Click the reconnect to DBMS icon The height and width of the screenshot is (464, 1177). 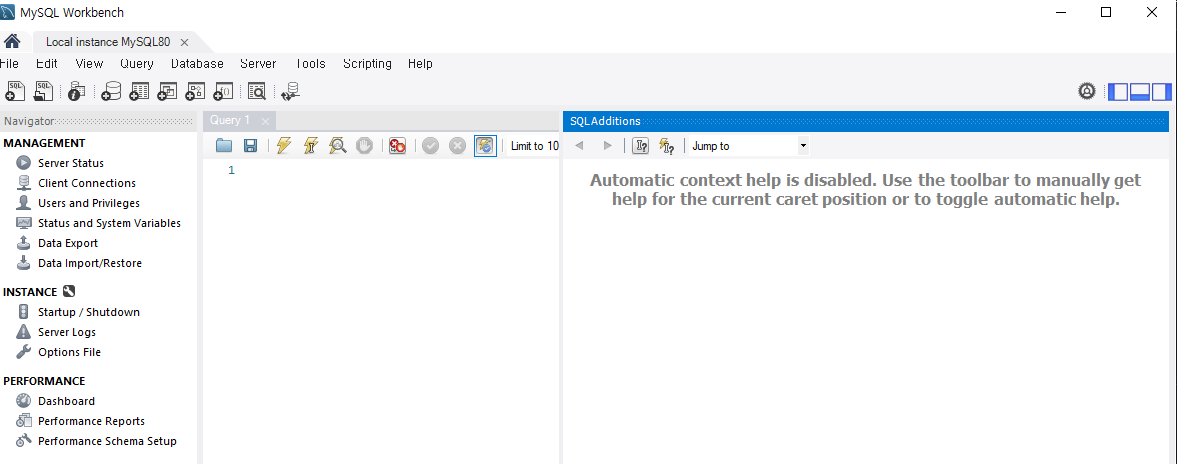(290, 92)
